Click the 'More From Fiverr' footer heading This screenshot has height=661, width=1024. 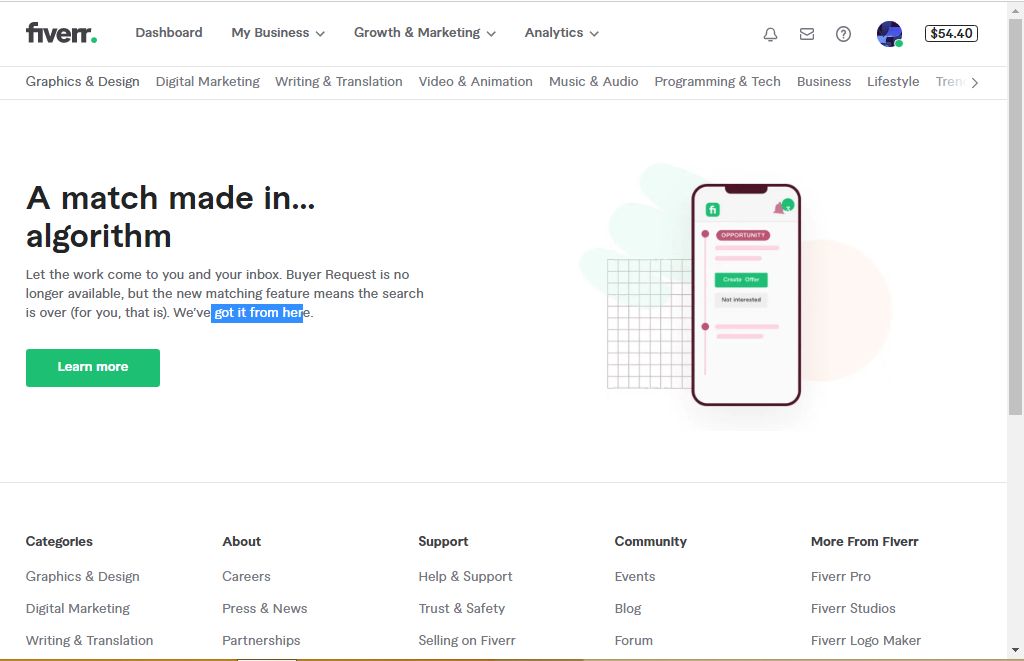(865, 541)
